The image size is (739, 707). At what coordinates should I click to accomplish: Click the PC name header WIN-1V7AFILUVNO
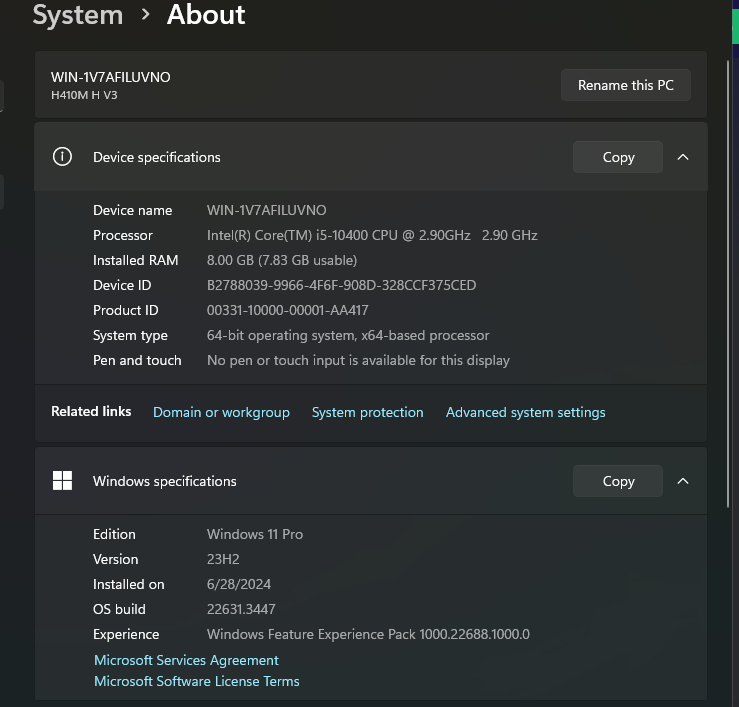tap(111, 77)
